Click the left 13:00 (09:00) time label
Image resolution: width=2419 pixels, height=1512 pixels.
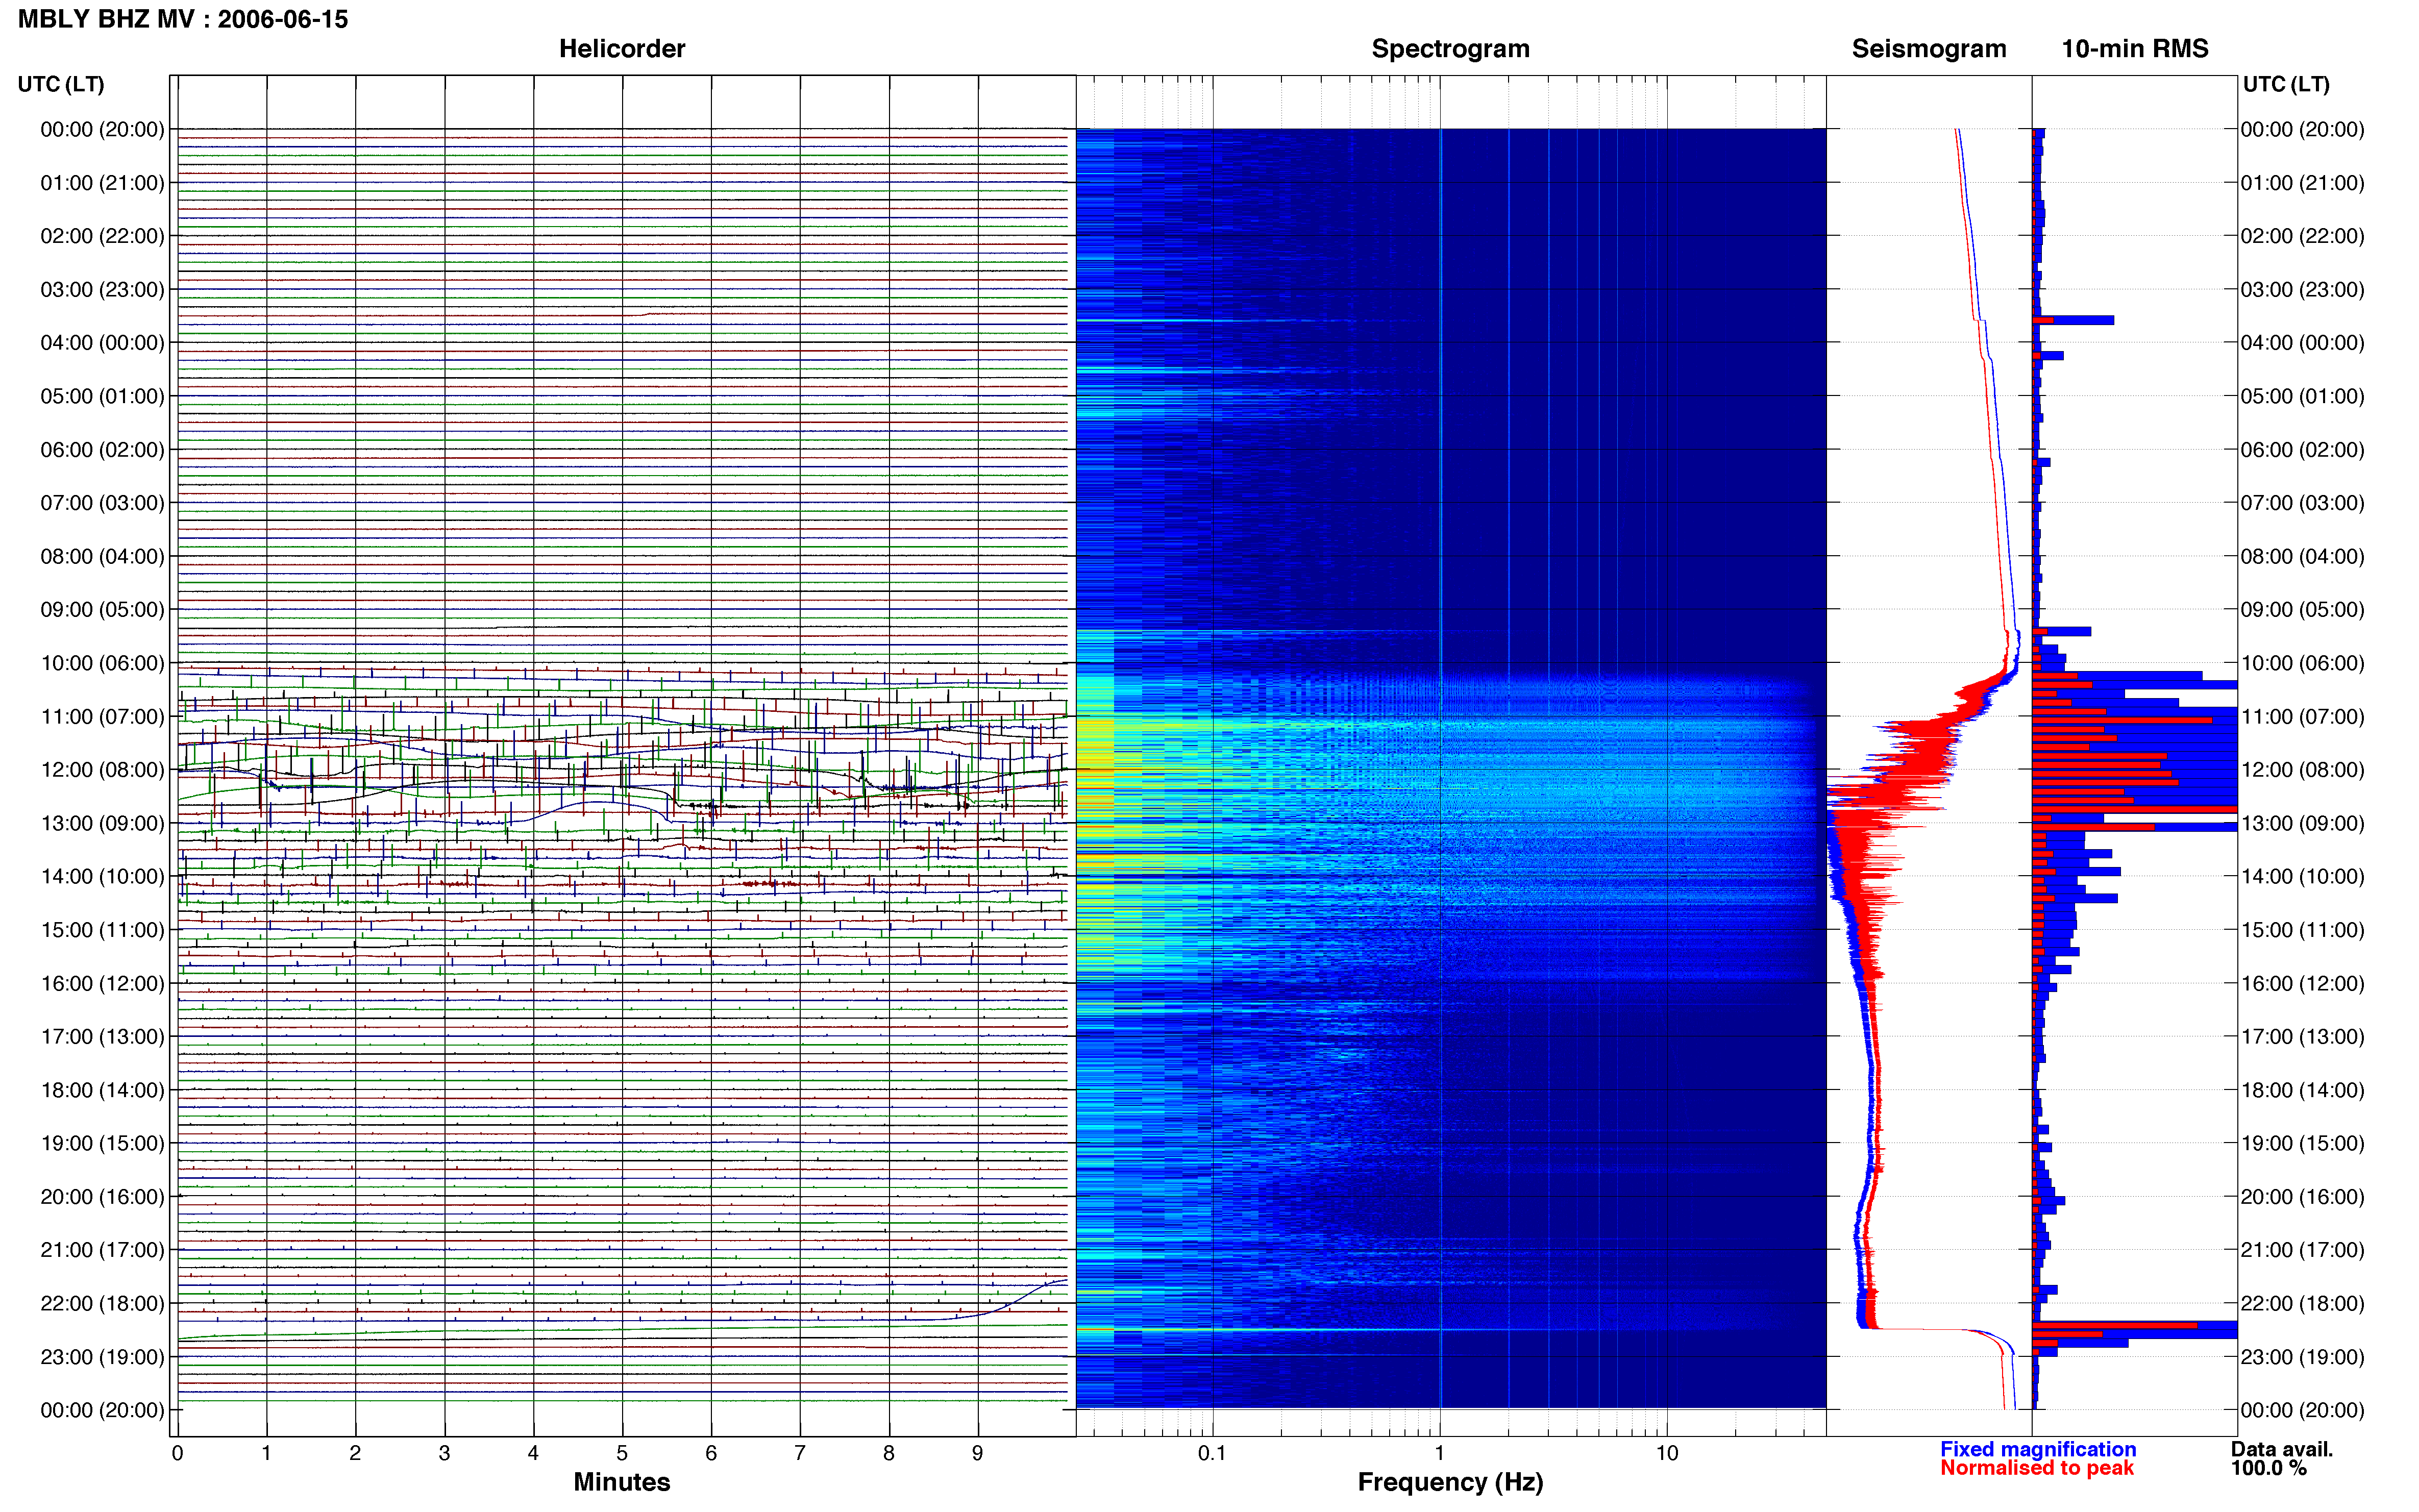click(x=102, y=823)
